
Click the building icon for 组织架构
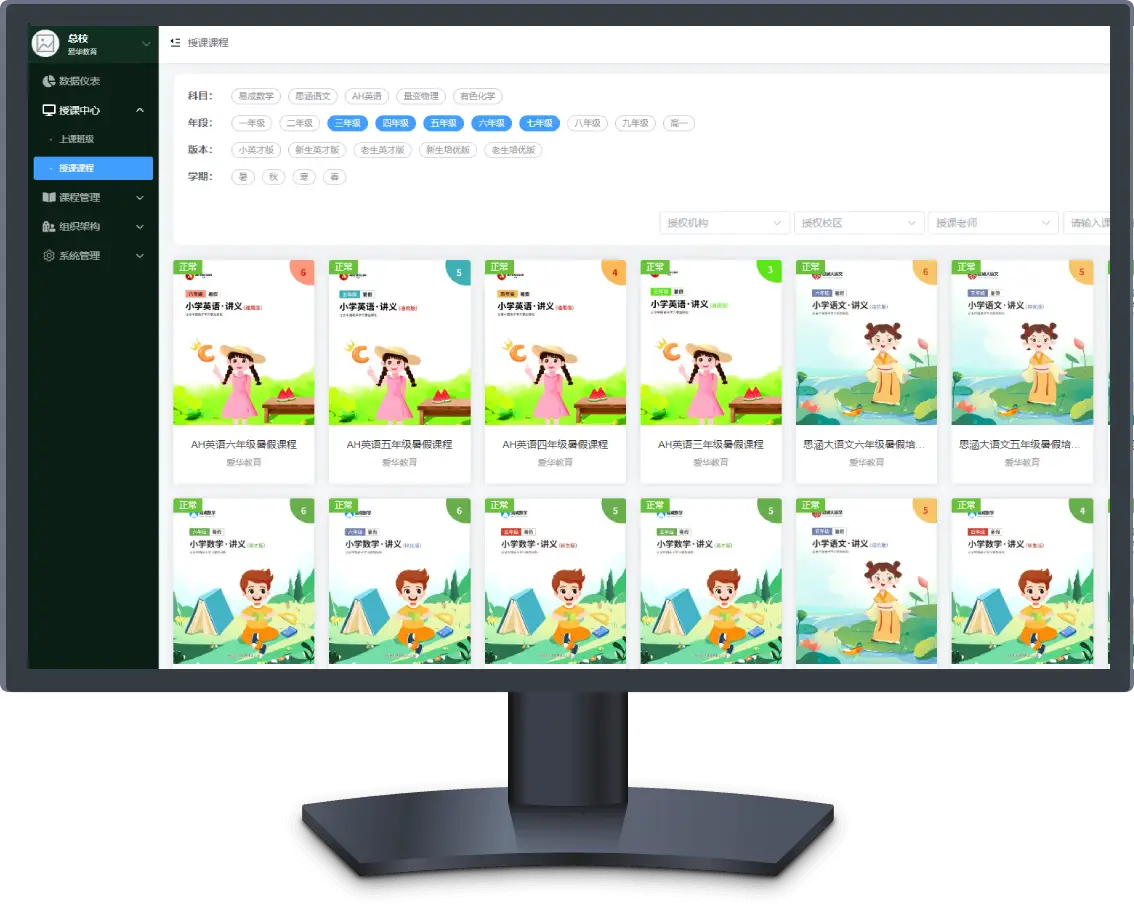[49, 227]
